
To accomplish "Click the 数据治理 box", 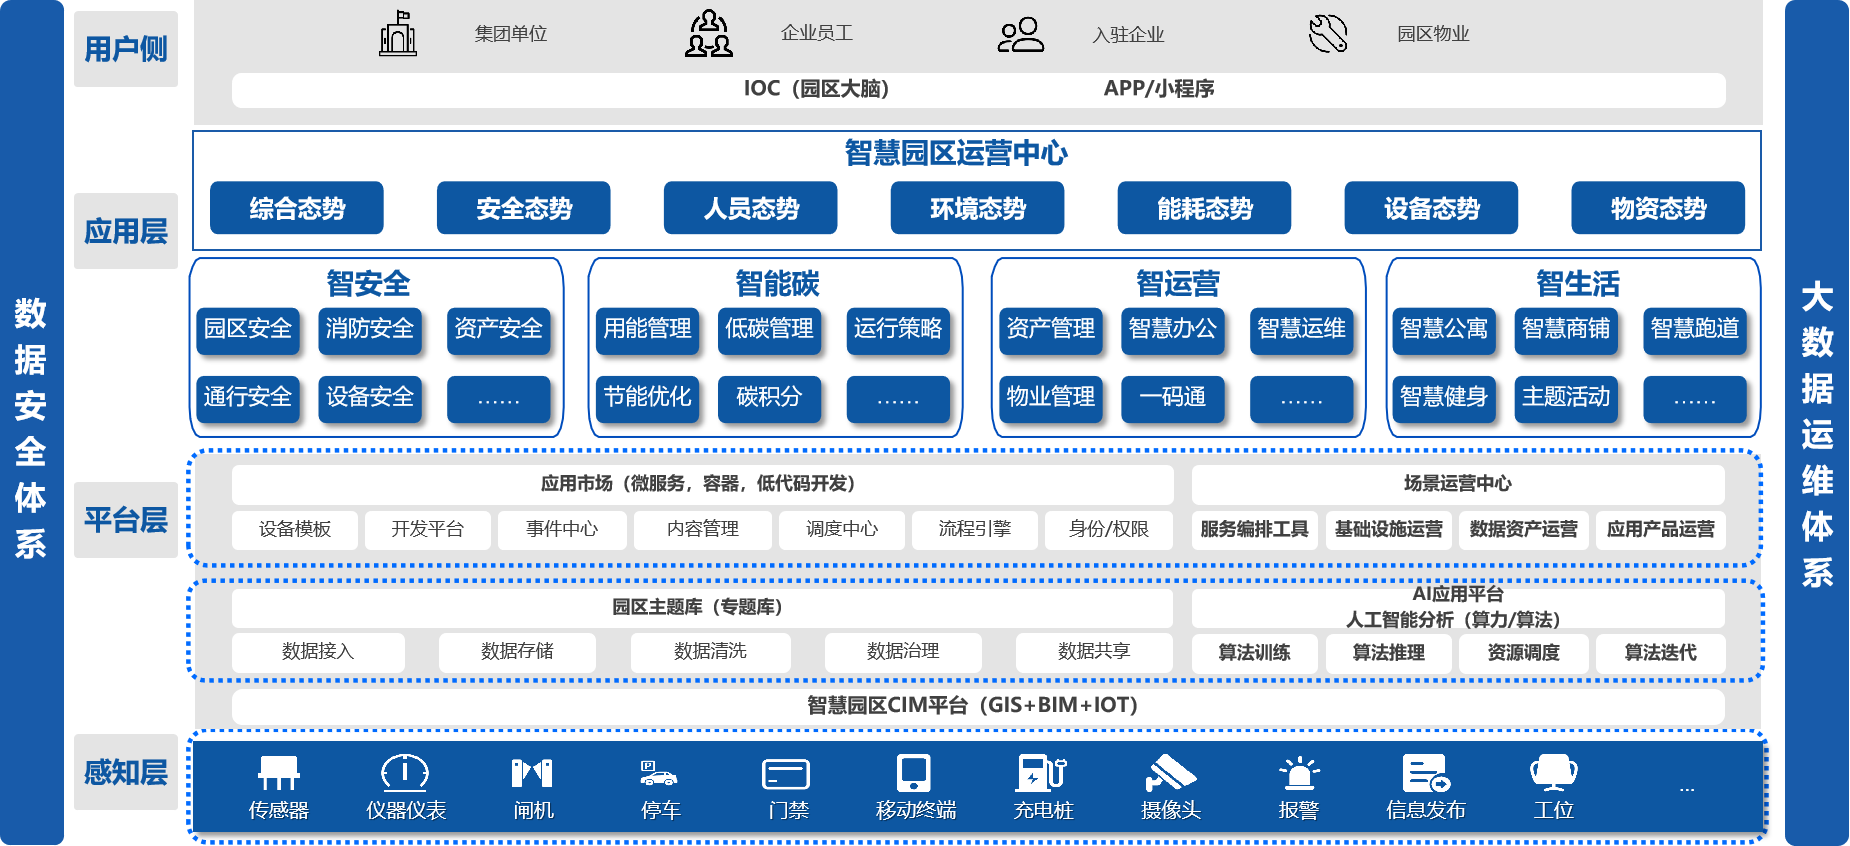I will (903, 652).
